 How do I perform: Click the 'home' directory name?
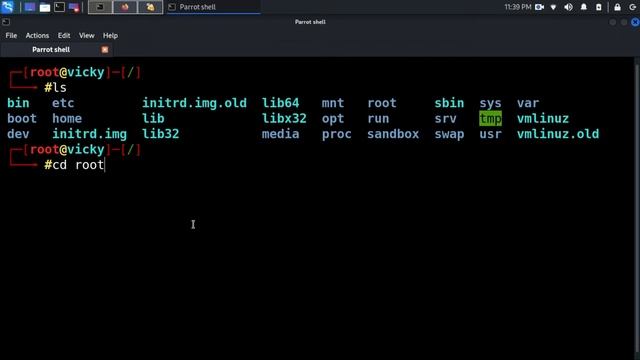67,118
